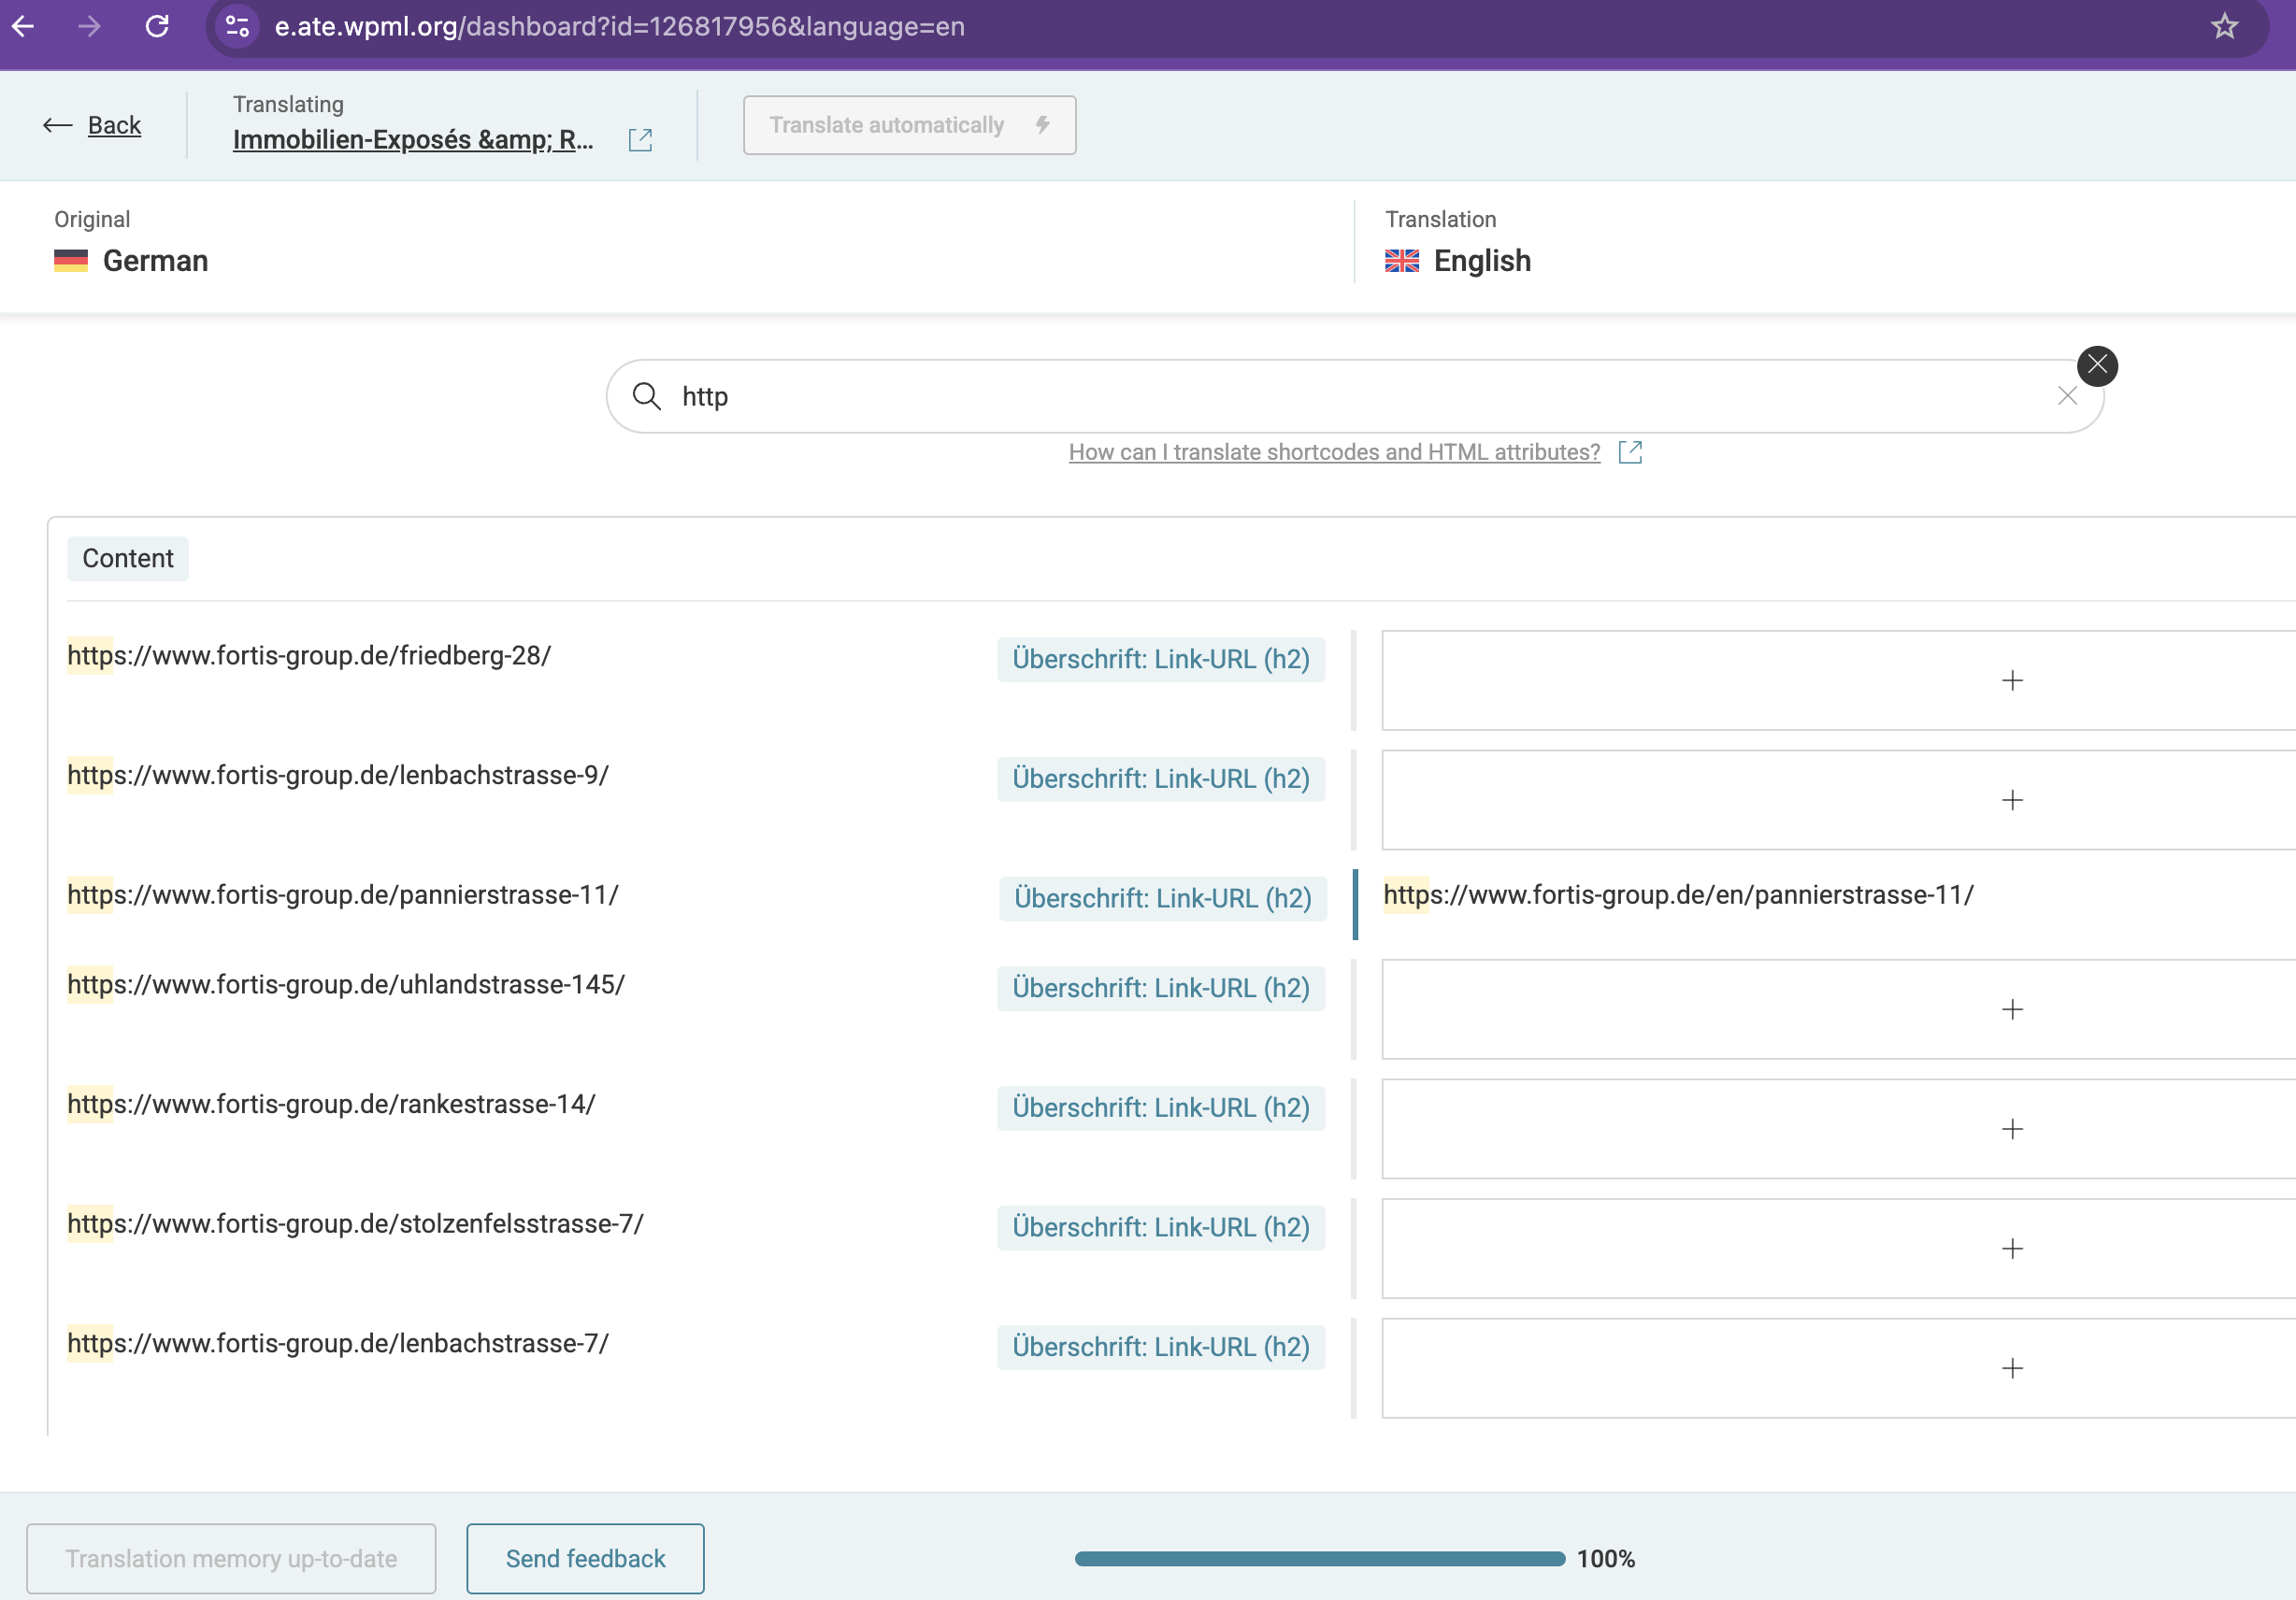
Task: Add translation with plus for stolzenfelsstrasse-7
Action: point(2012,1248)
